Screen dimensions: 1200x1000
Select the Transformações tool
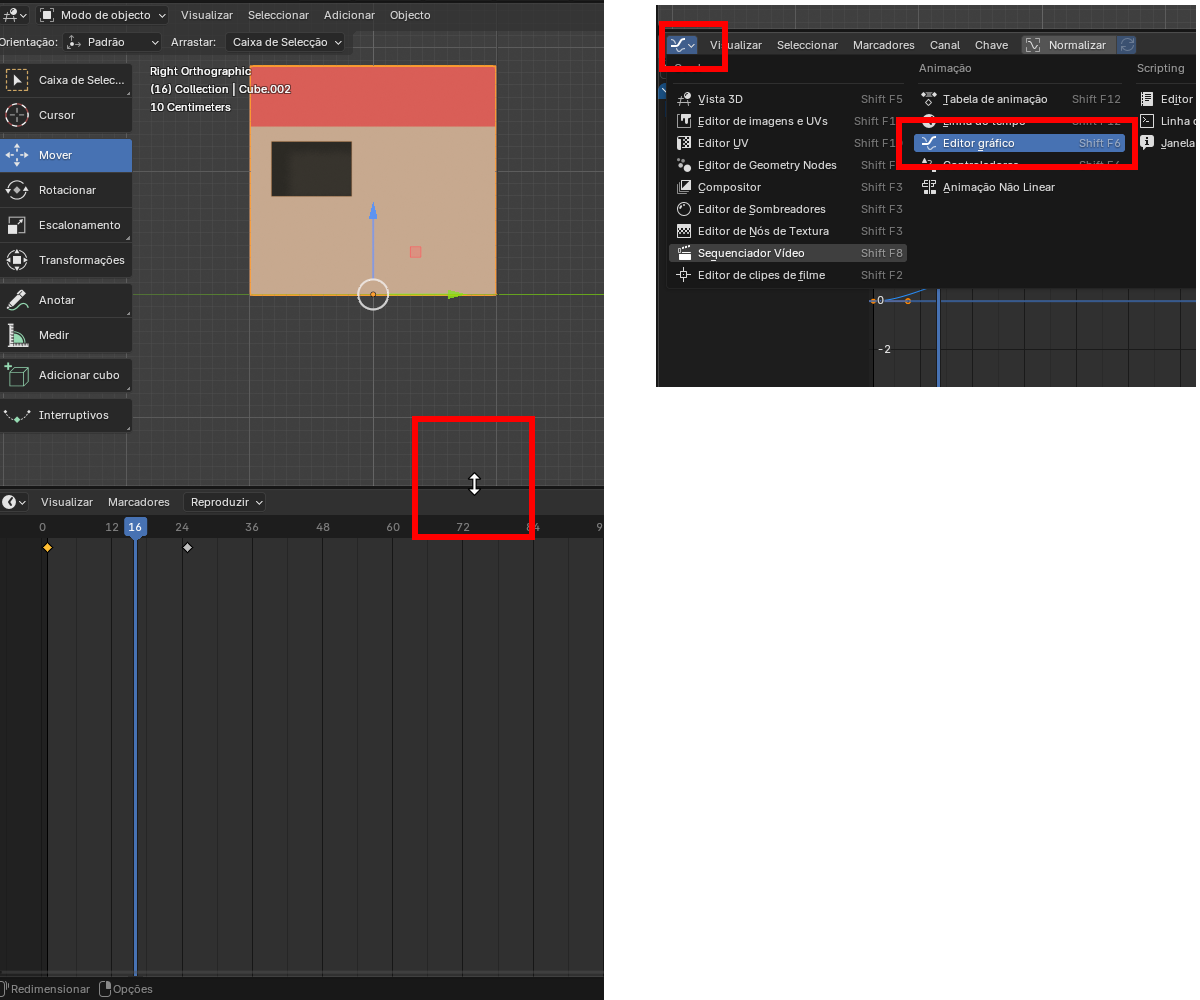pyautogui.click(x=66, y=260)
